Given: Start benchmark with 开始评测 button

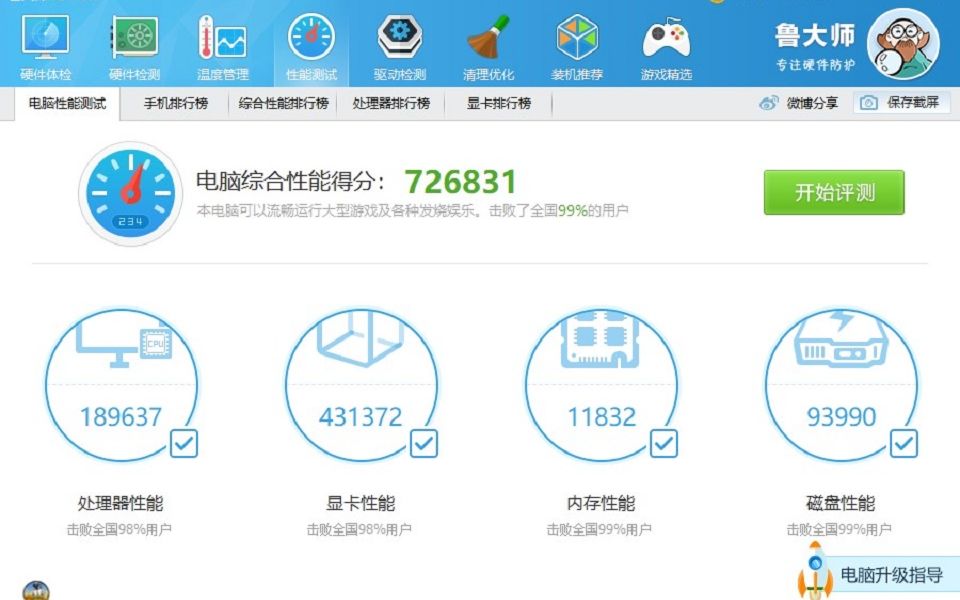Looking at the screenshot, I should pyautogui.click(x=834, y=192).
